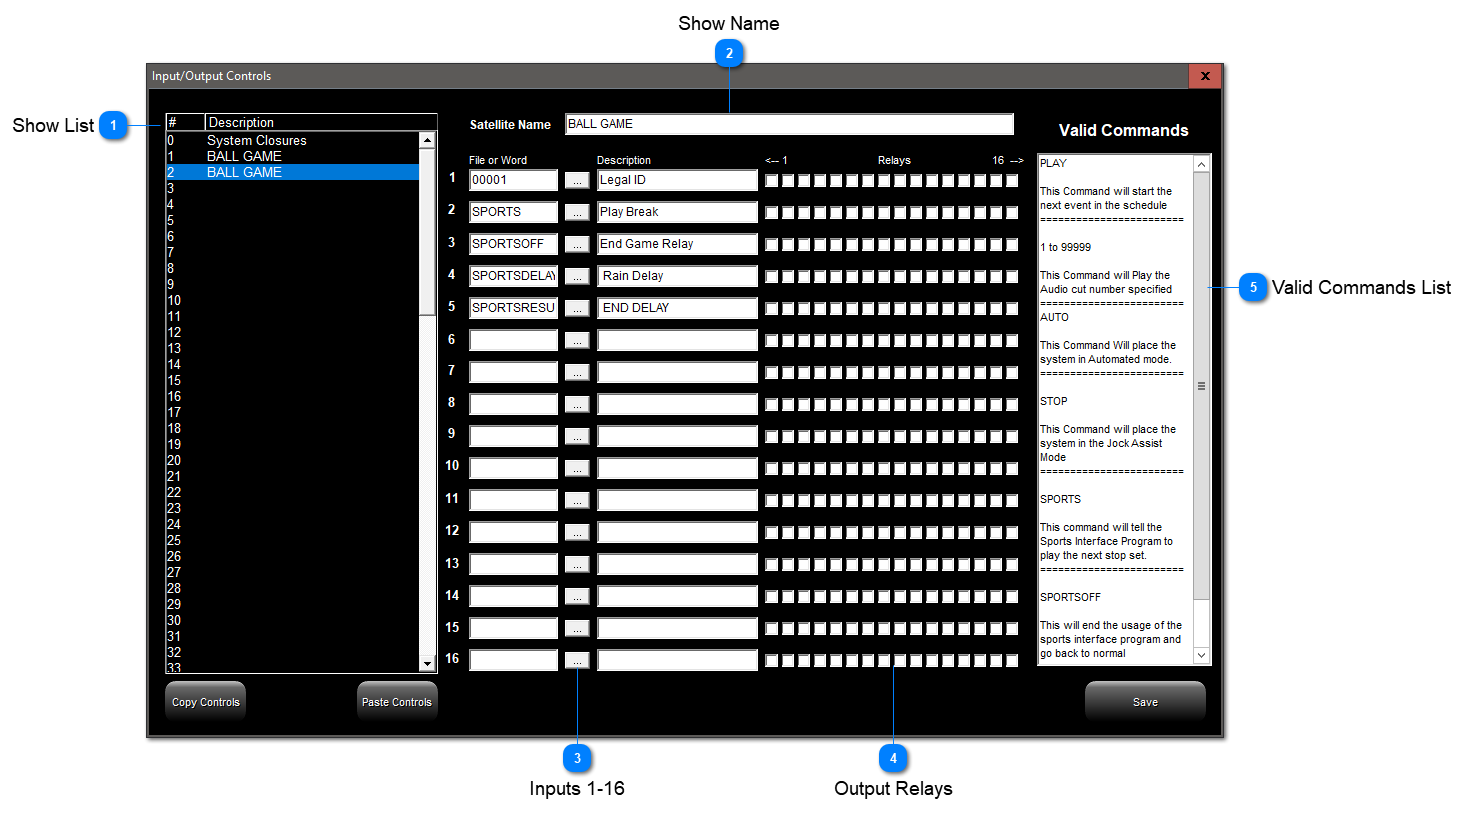Select show 1 BALL GAME in the list
Viewport: 1467px width, 815px height.
pos(292,156)
